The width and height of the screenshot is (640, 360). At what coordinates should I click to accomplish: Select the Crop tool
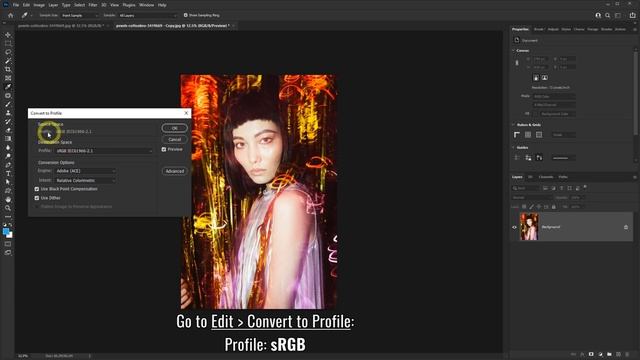coord(8,69)
